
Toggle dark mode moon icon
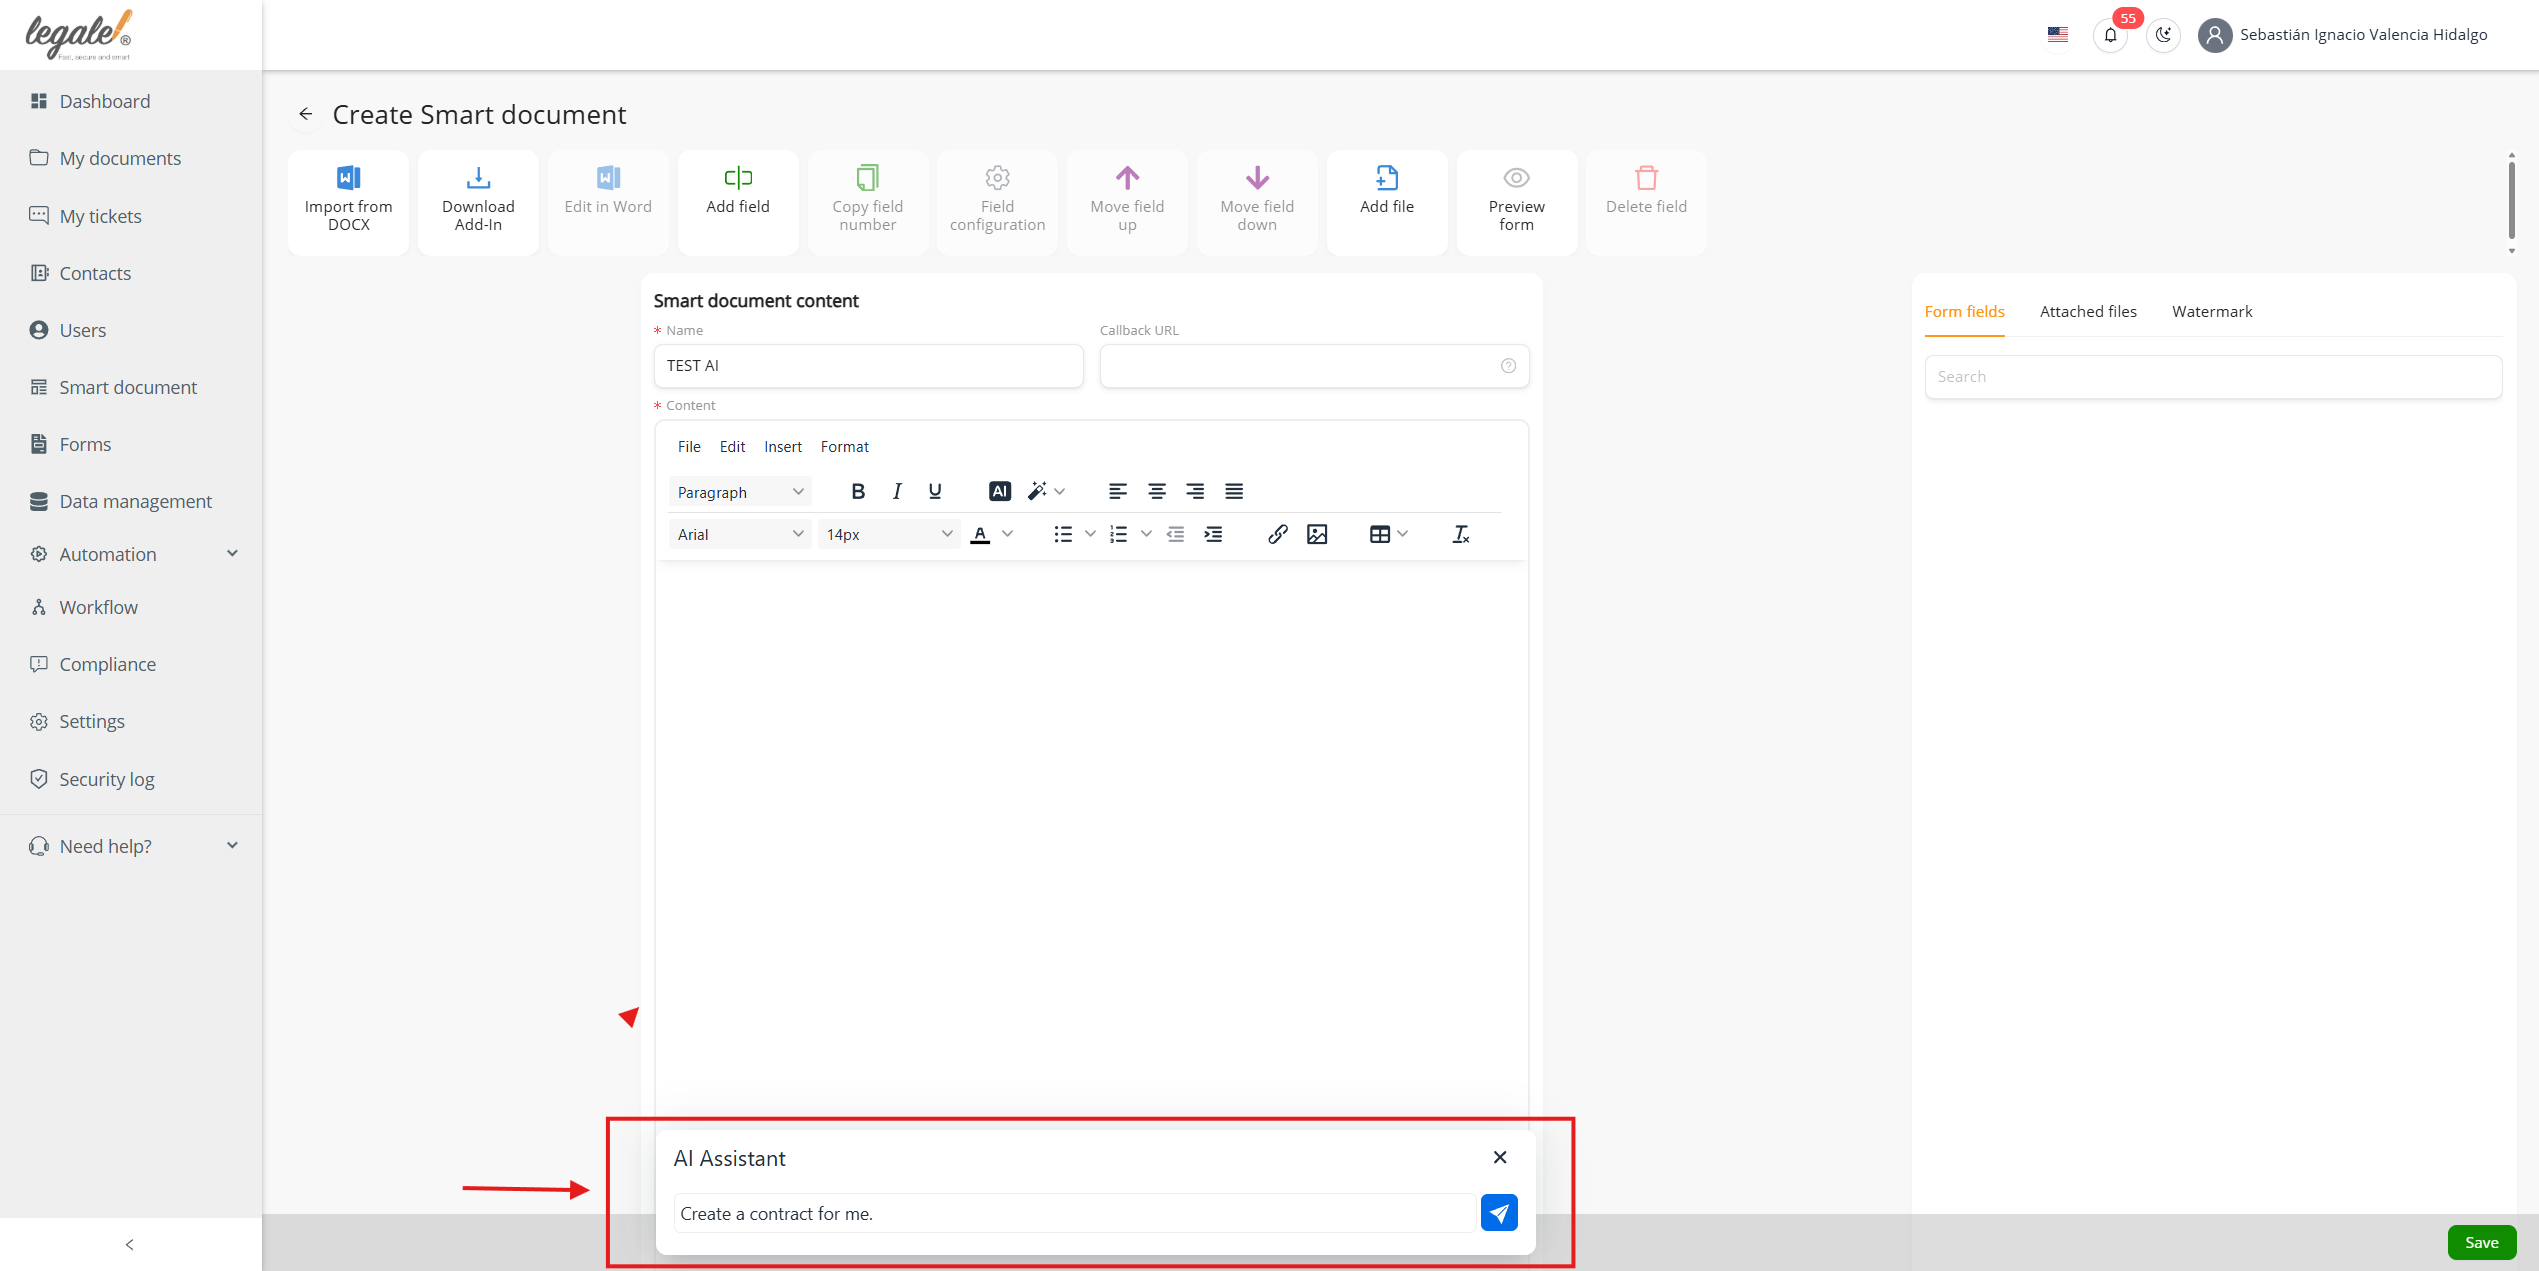[2163, 35]
